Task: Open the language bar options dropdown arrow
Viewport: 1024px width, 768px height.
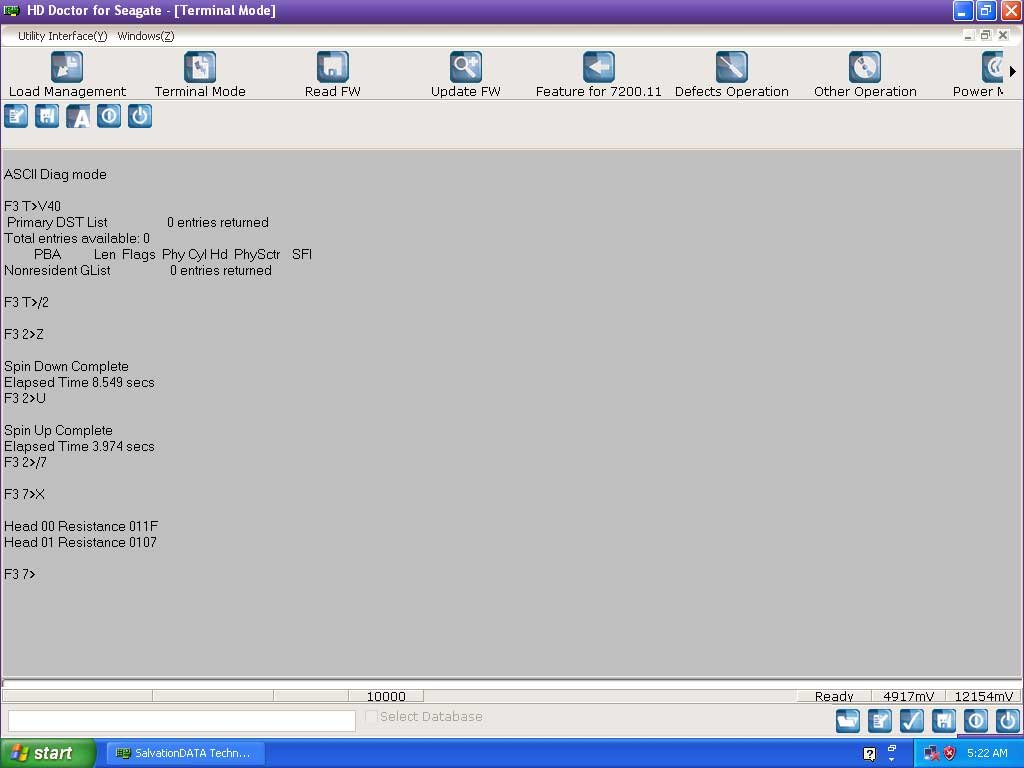Action: click(x=892, y=760)
